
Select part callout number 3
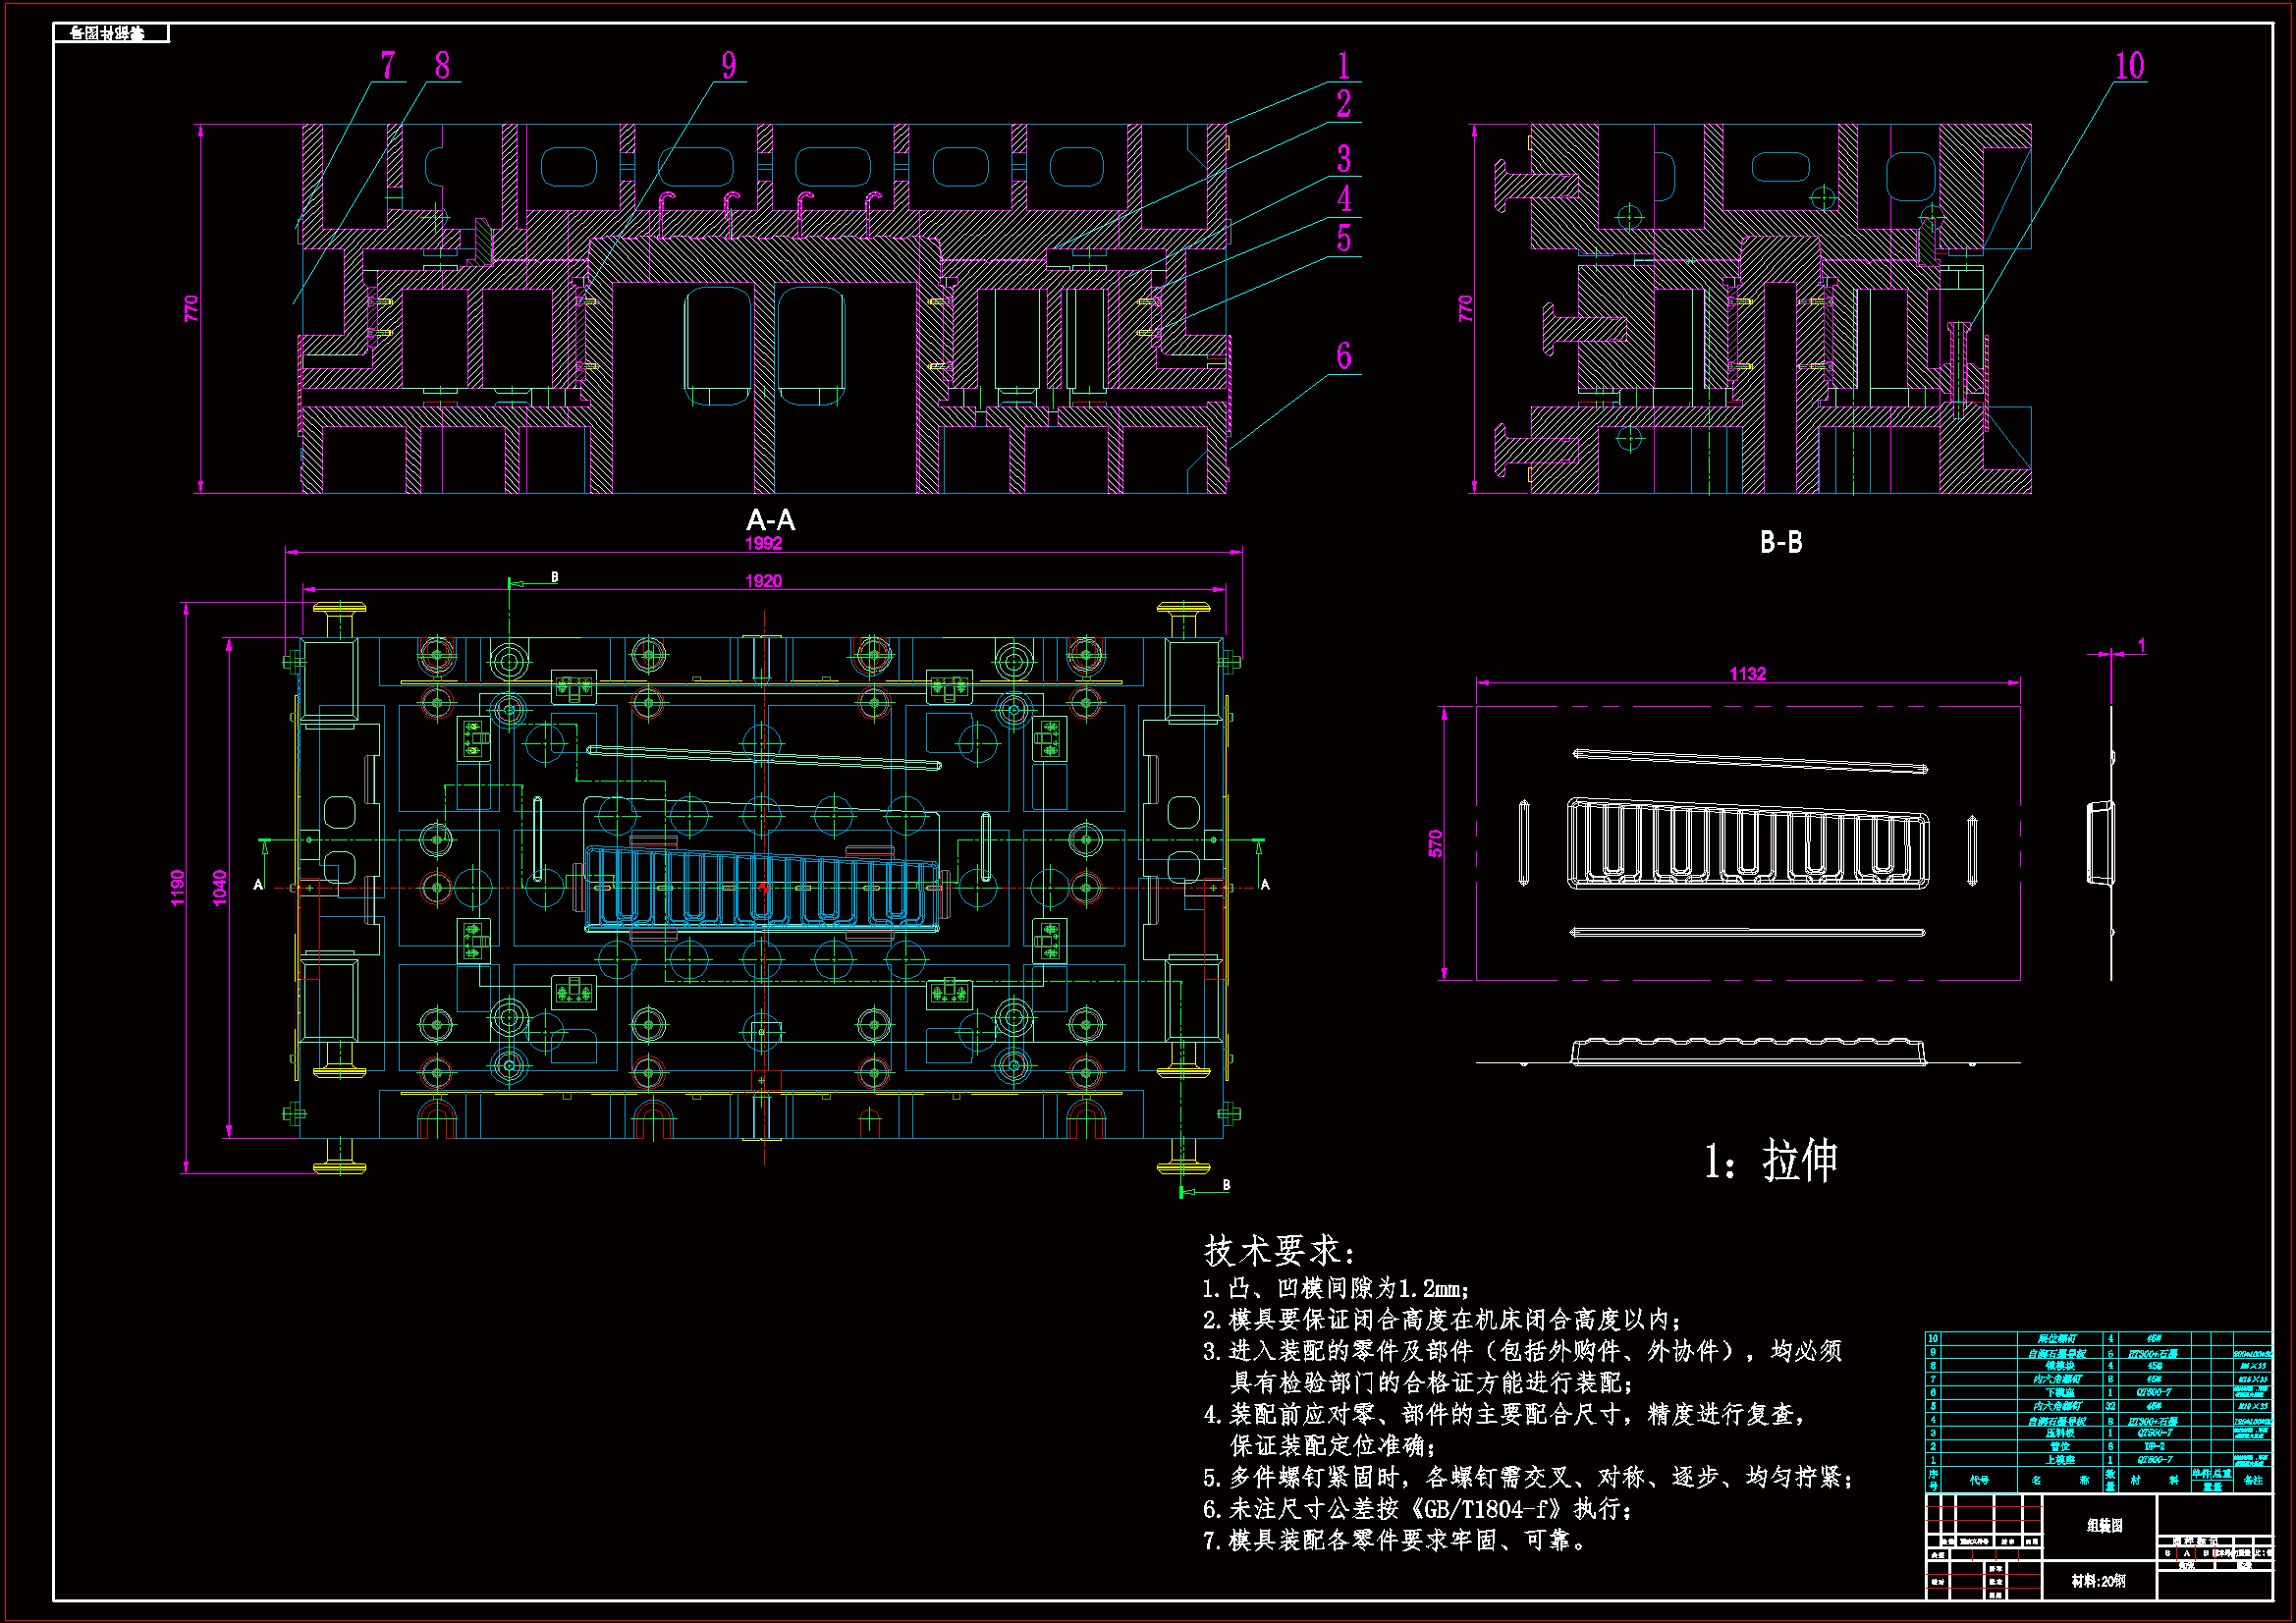click(x=1344, y=158)
